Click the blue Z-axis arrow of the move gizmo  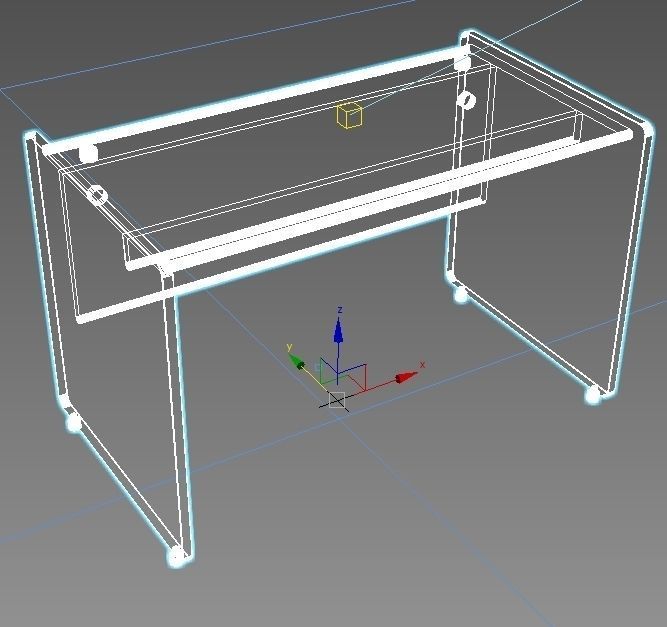[338, 331]
